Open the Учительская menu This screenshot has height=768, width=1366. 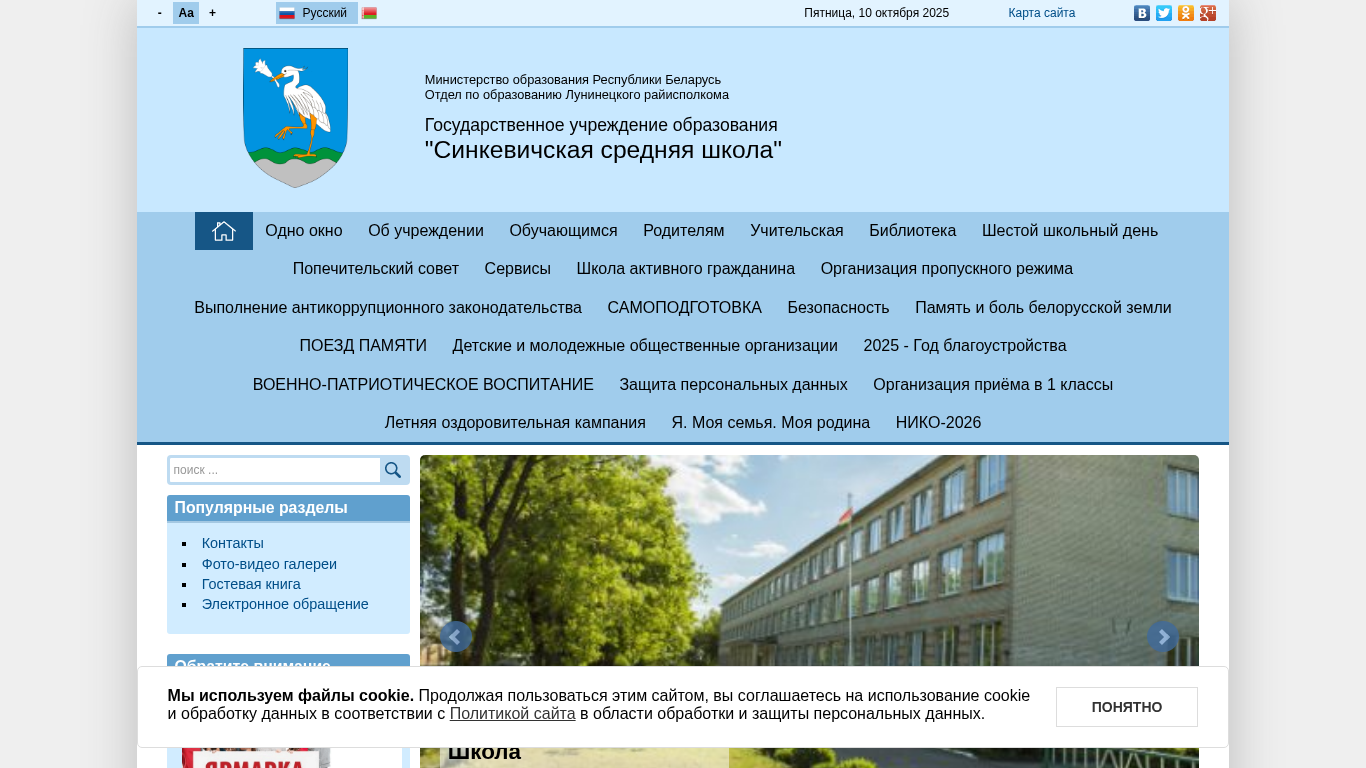tap(797, 231)
